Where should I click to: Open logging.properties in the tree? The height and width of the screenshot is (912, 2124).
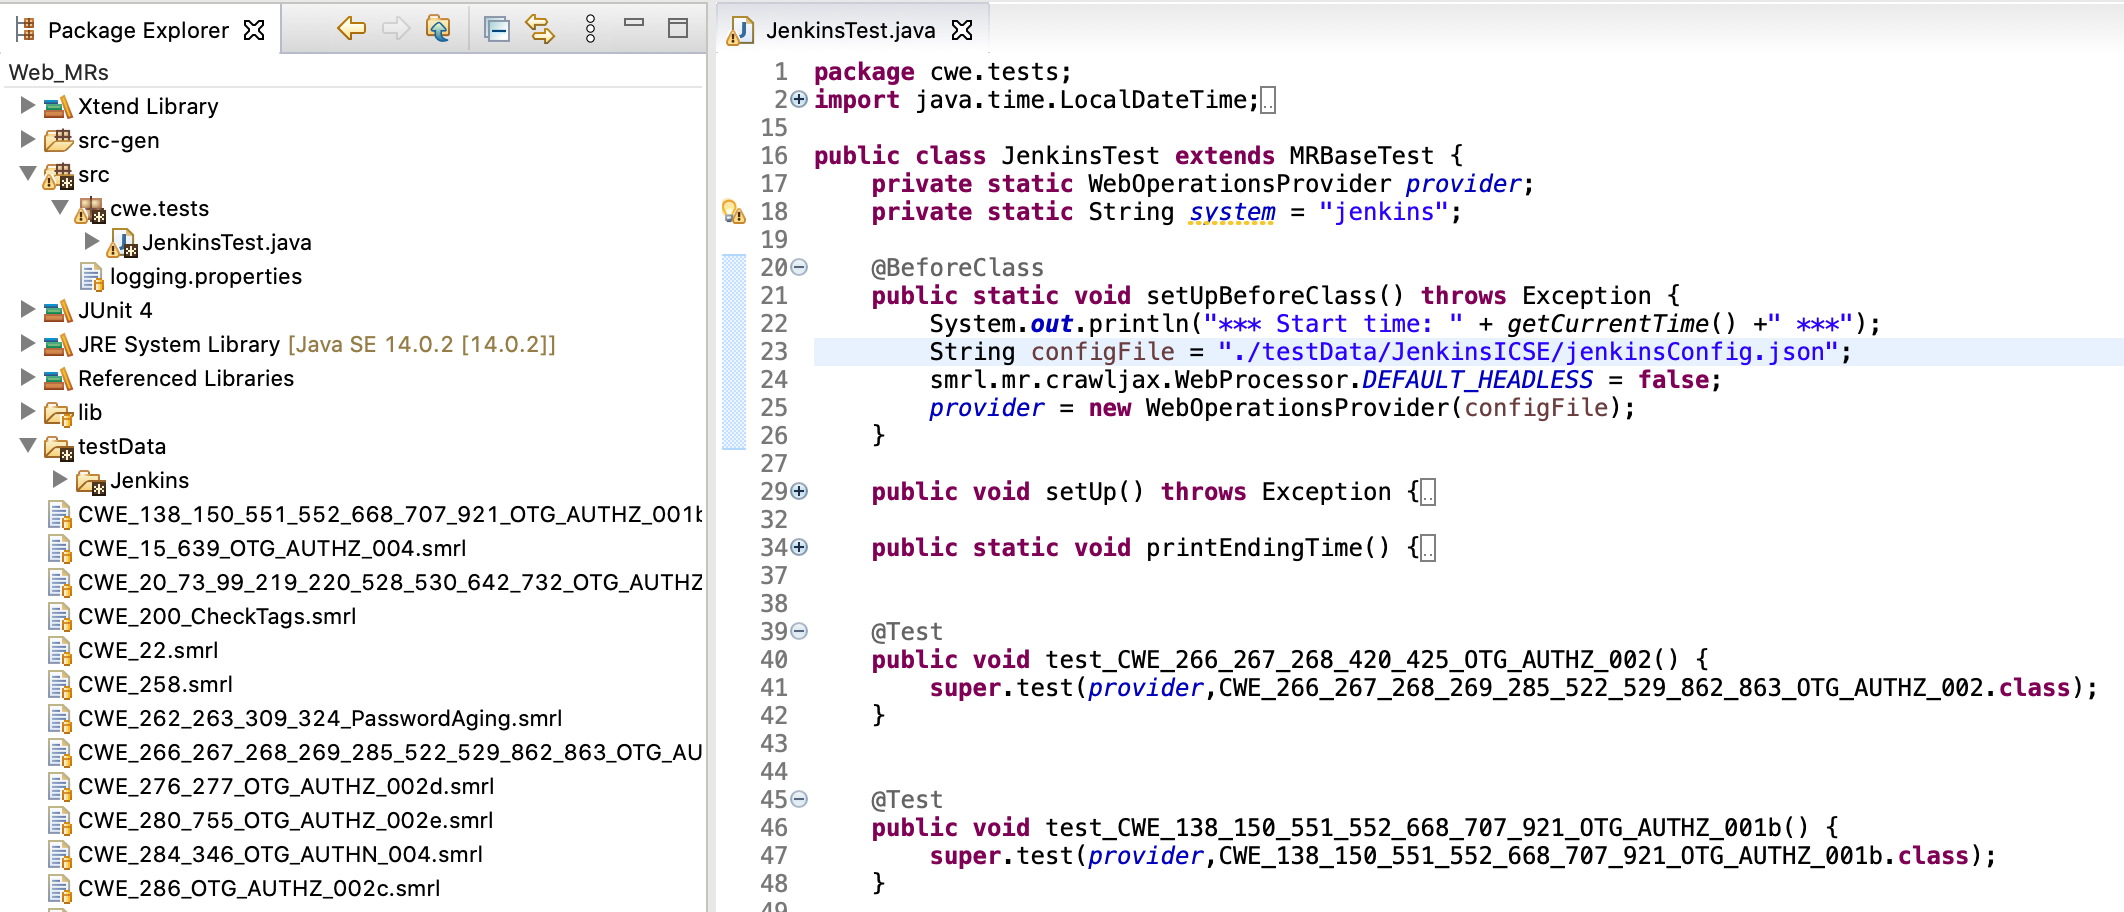205,276
